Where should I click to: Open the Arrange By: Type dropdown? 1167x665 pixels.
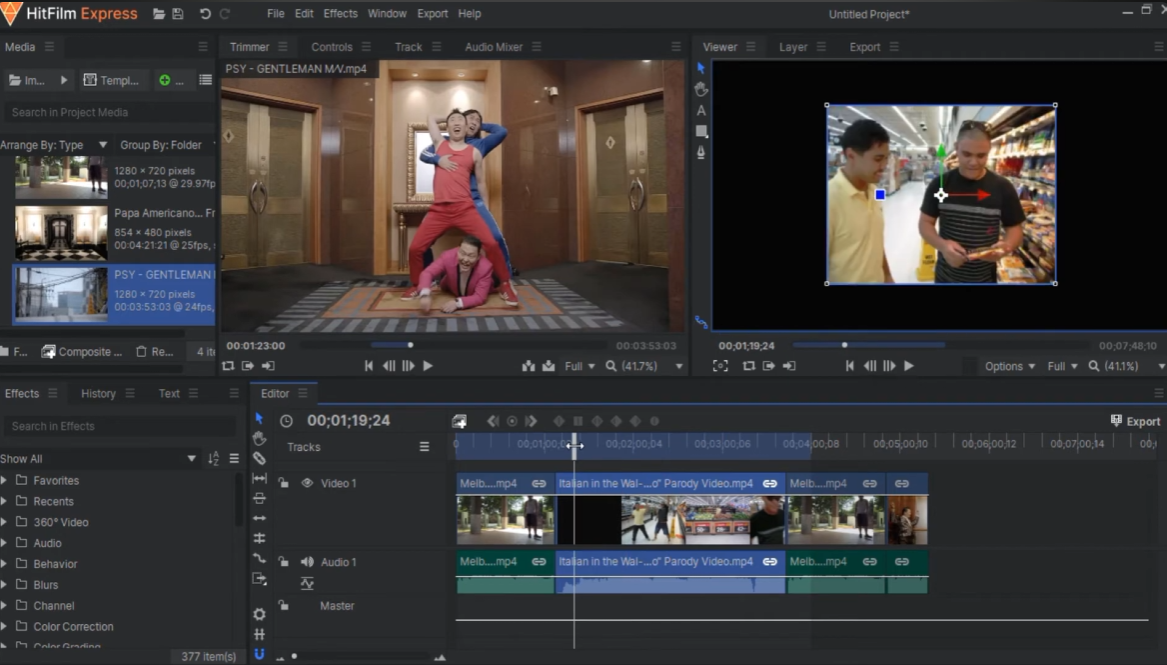coord(54,145)
